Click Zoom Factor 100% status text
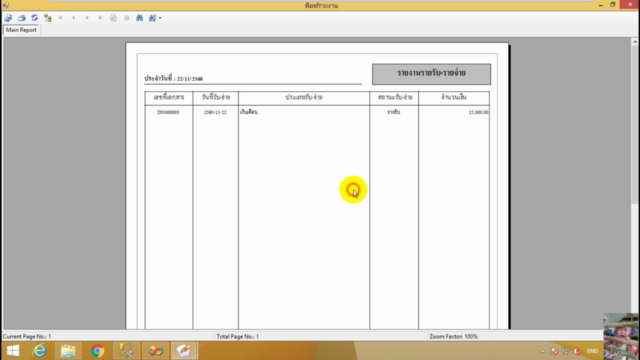The image size is (640, 360). point(453,336)
